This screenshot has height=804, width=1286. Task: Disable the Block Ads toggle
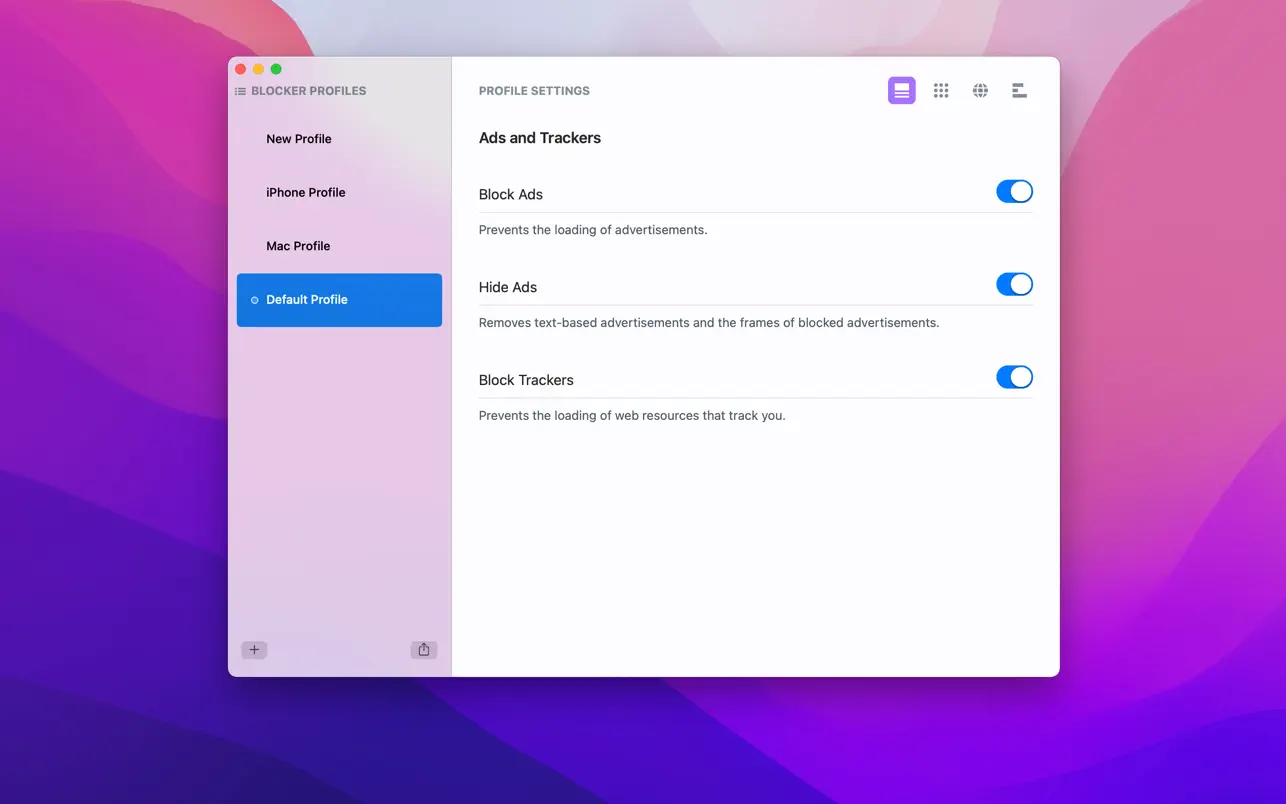click(x=1014, y=192)
